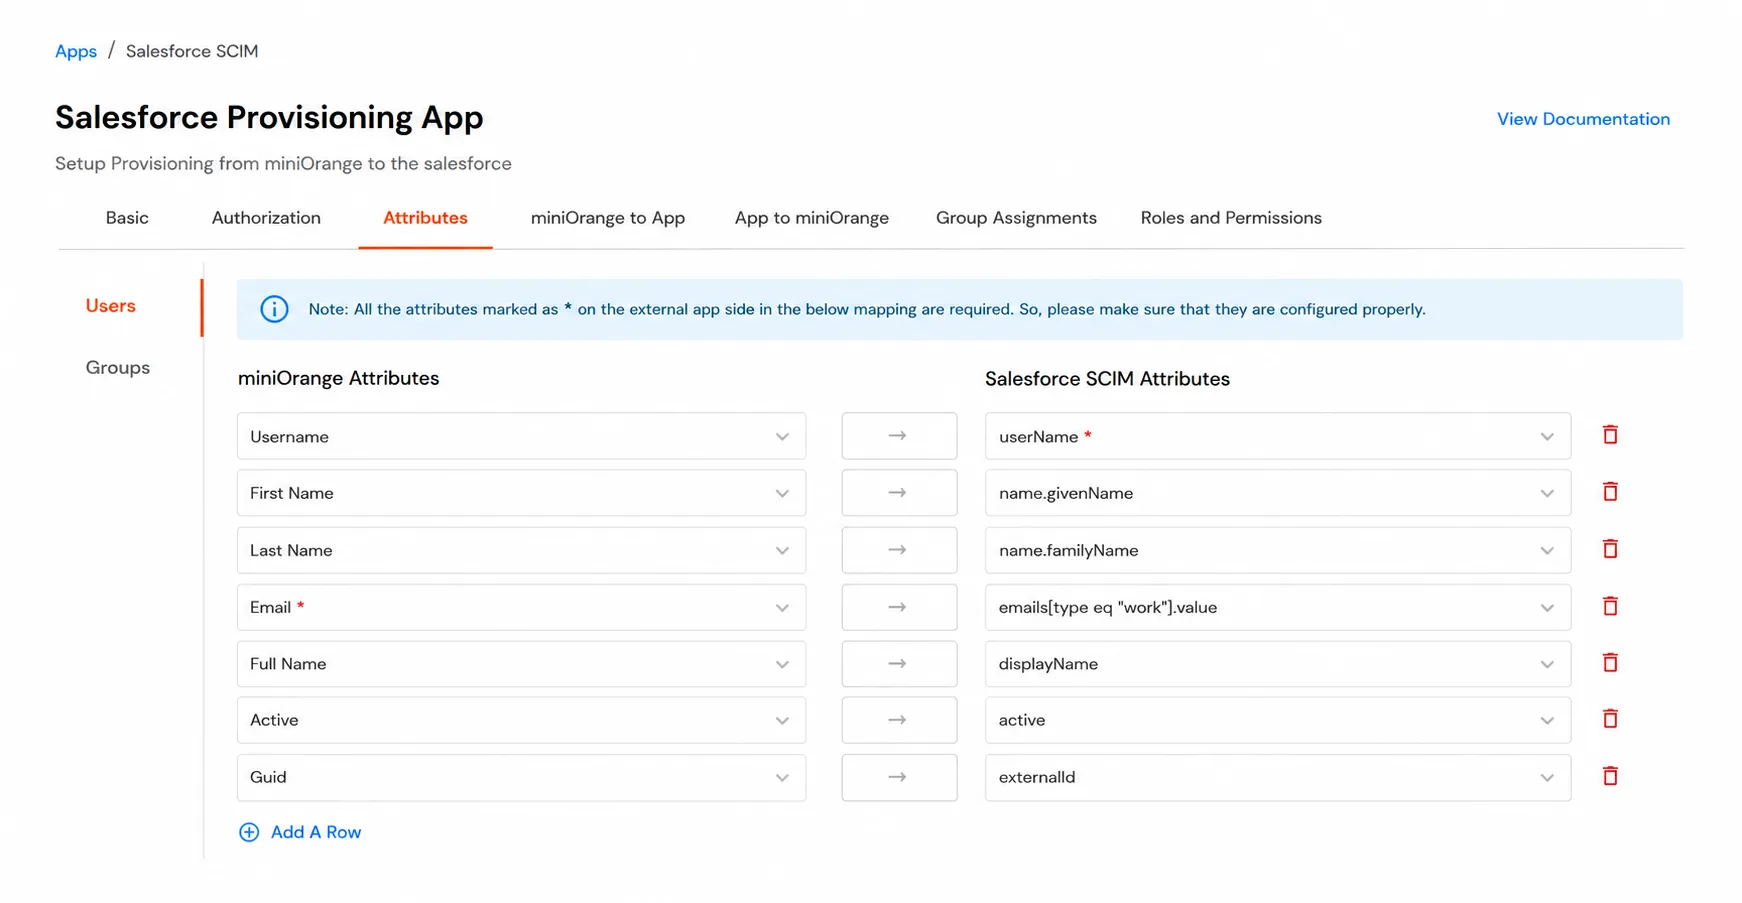Click the info icon in the note banner

[x=274, y=309]
